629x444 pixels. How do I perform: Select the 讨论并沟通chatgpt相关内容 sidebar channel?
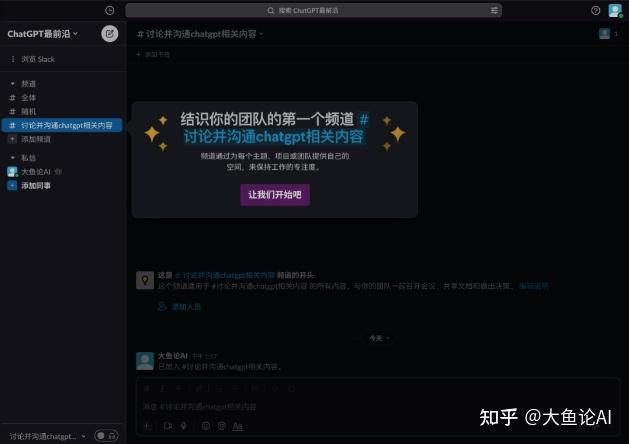coord(62,126)
